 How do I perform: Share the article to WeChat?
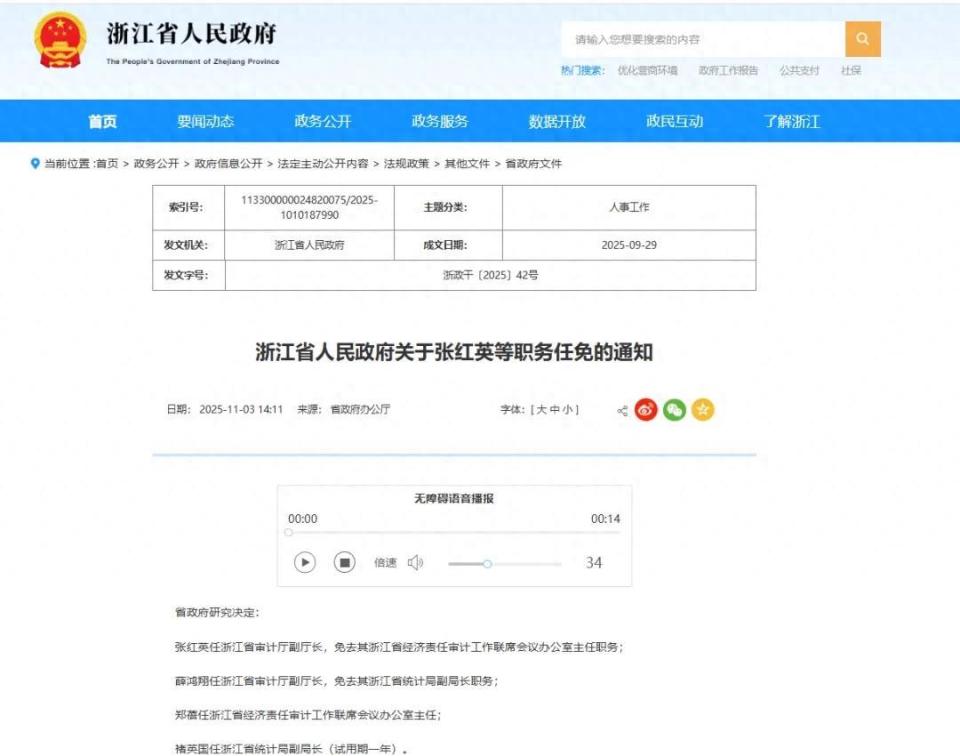point(674,410)
